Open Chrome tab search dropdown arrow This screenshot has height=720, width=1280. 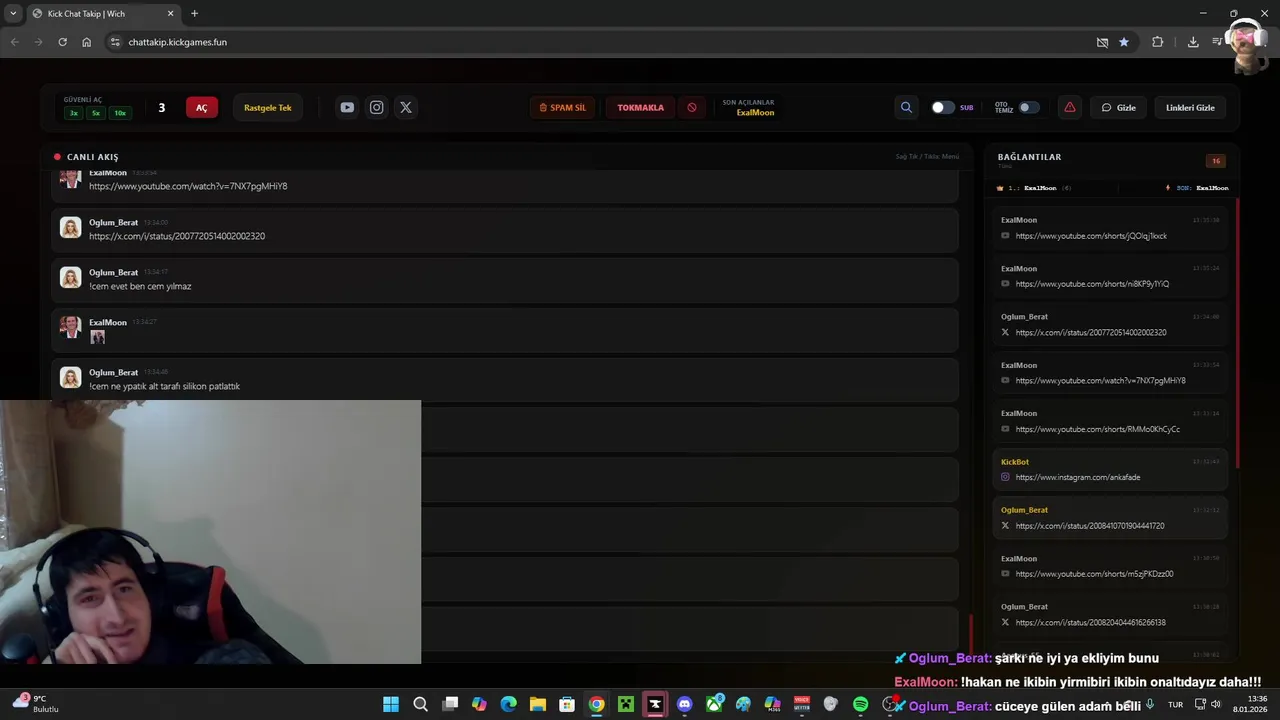[13, 13]
